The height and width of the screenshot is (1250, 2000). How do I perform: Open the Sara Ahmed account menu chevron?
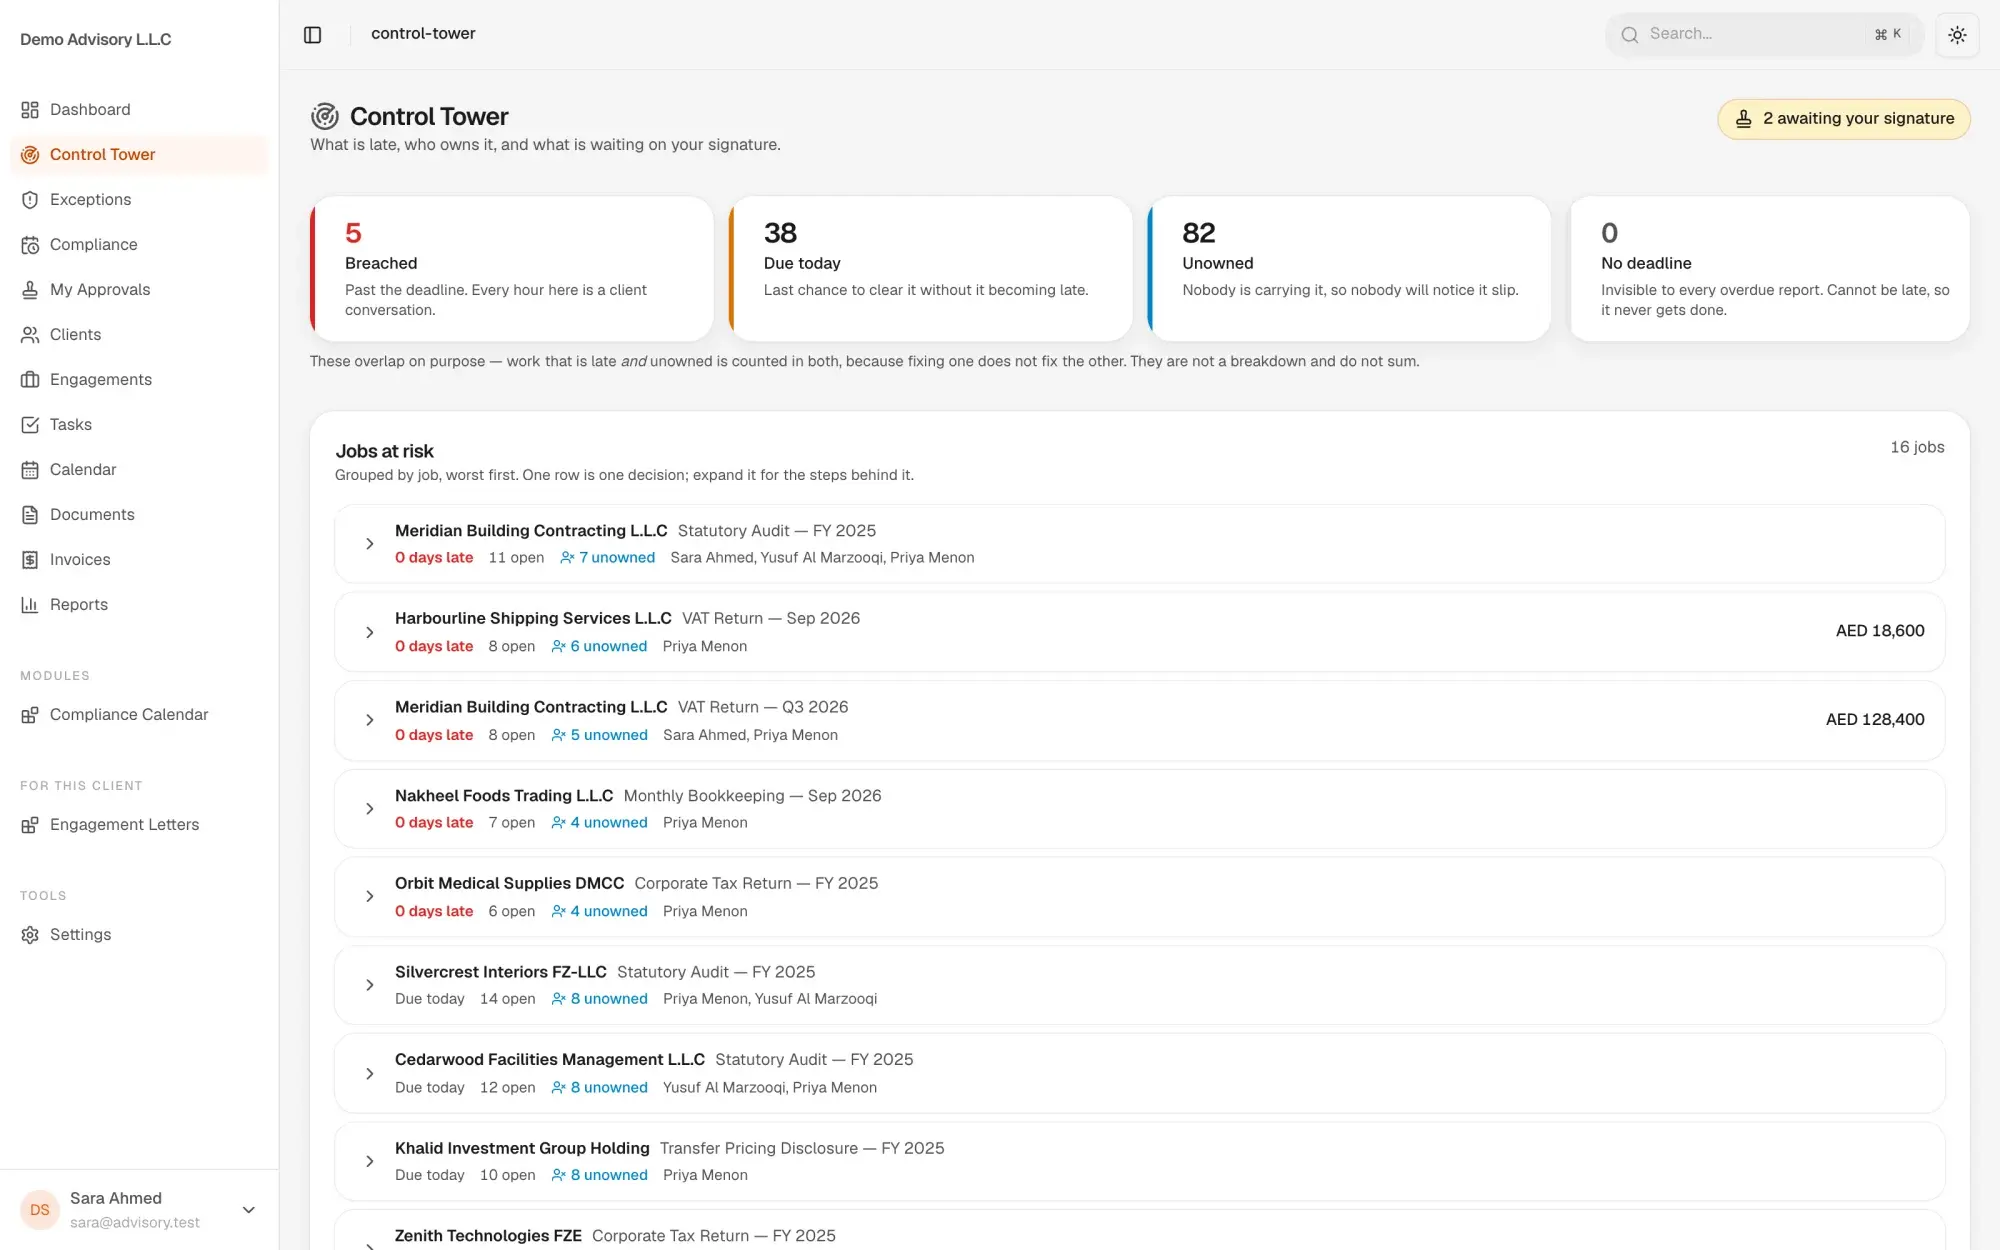(249, 1210)
